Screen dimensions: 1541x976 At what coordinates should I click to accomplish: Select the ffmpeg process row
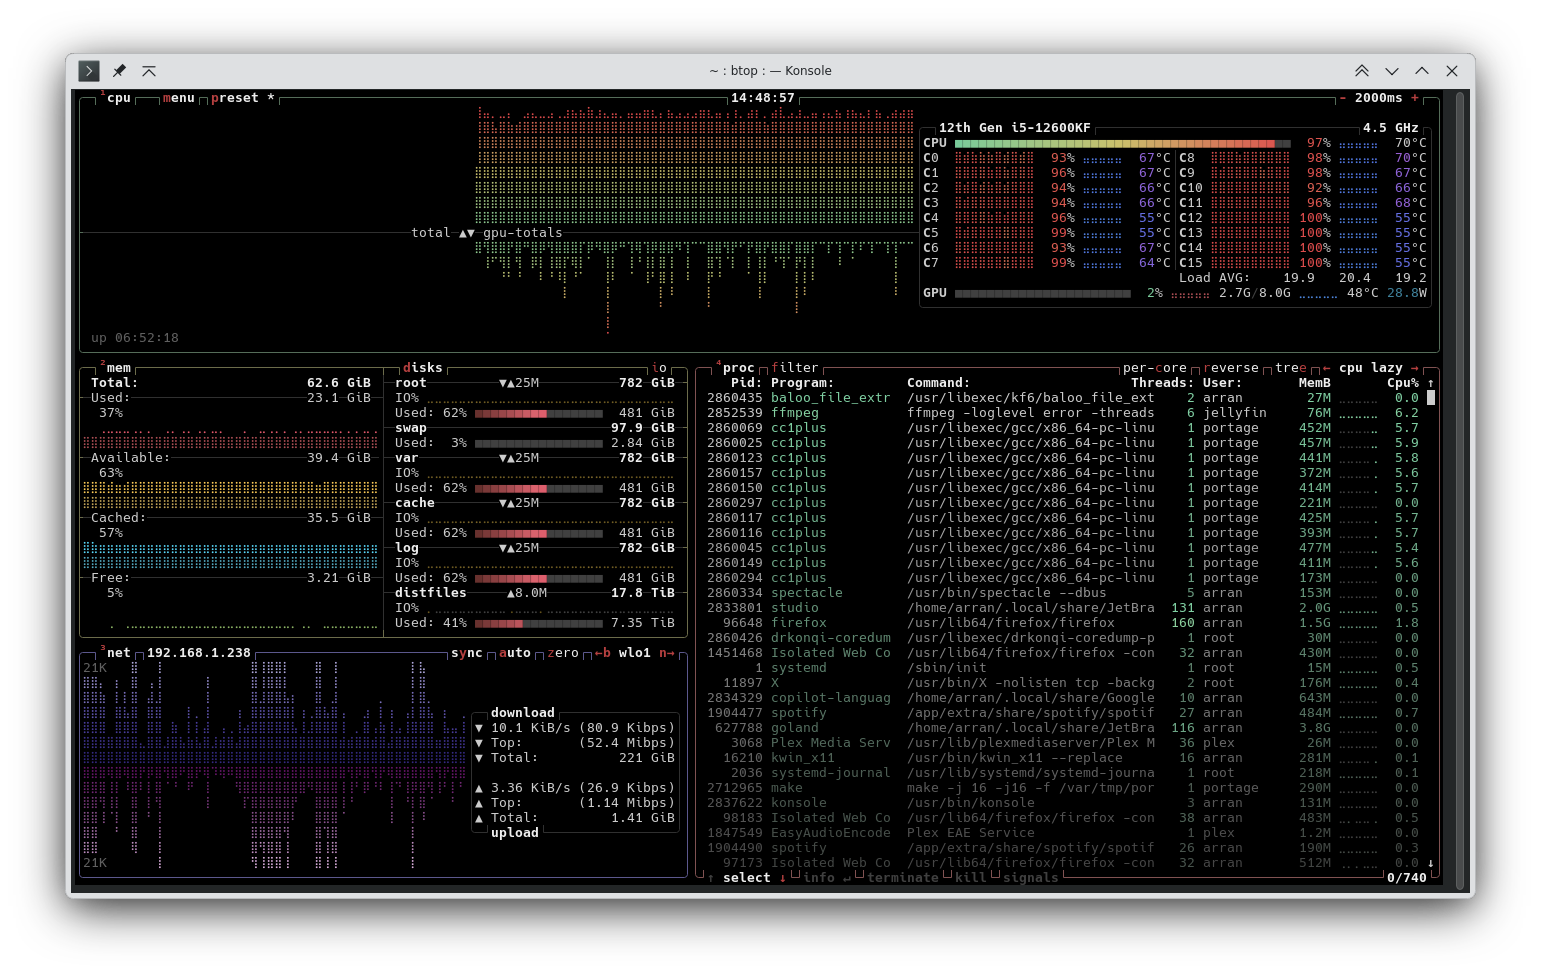[1063, 413]
